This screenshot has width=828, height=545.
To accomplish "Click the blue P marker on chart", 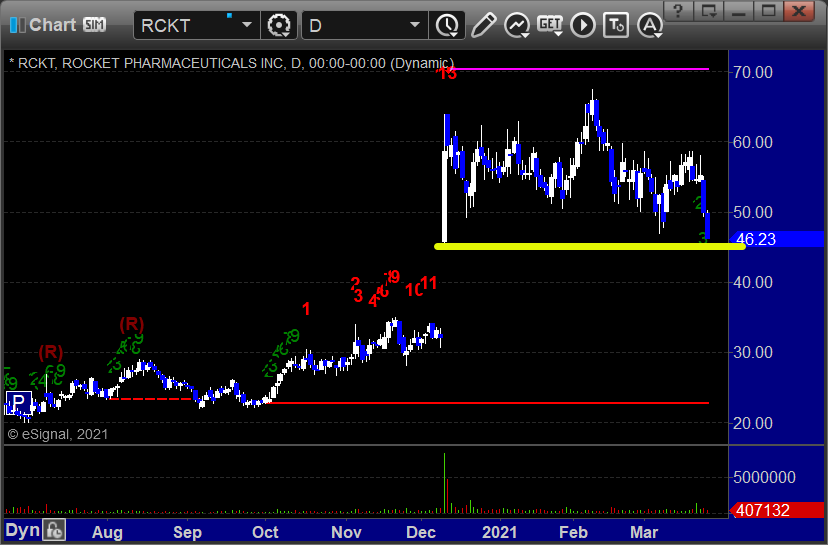I will (18, 403).
